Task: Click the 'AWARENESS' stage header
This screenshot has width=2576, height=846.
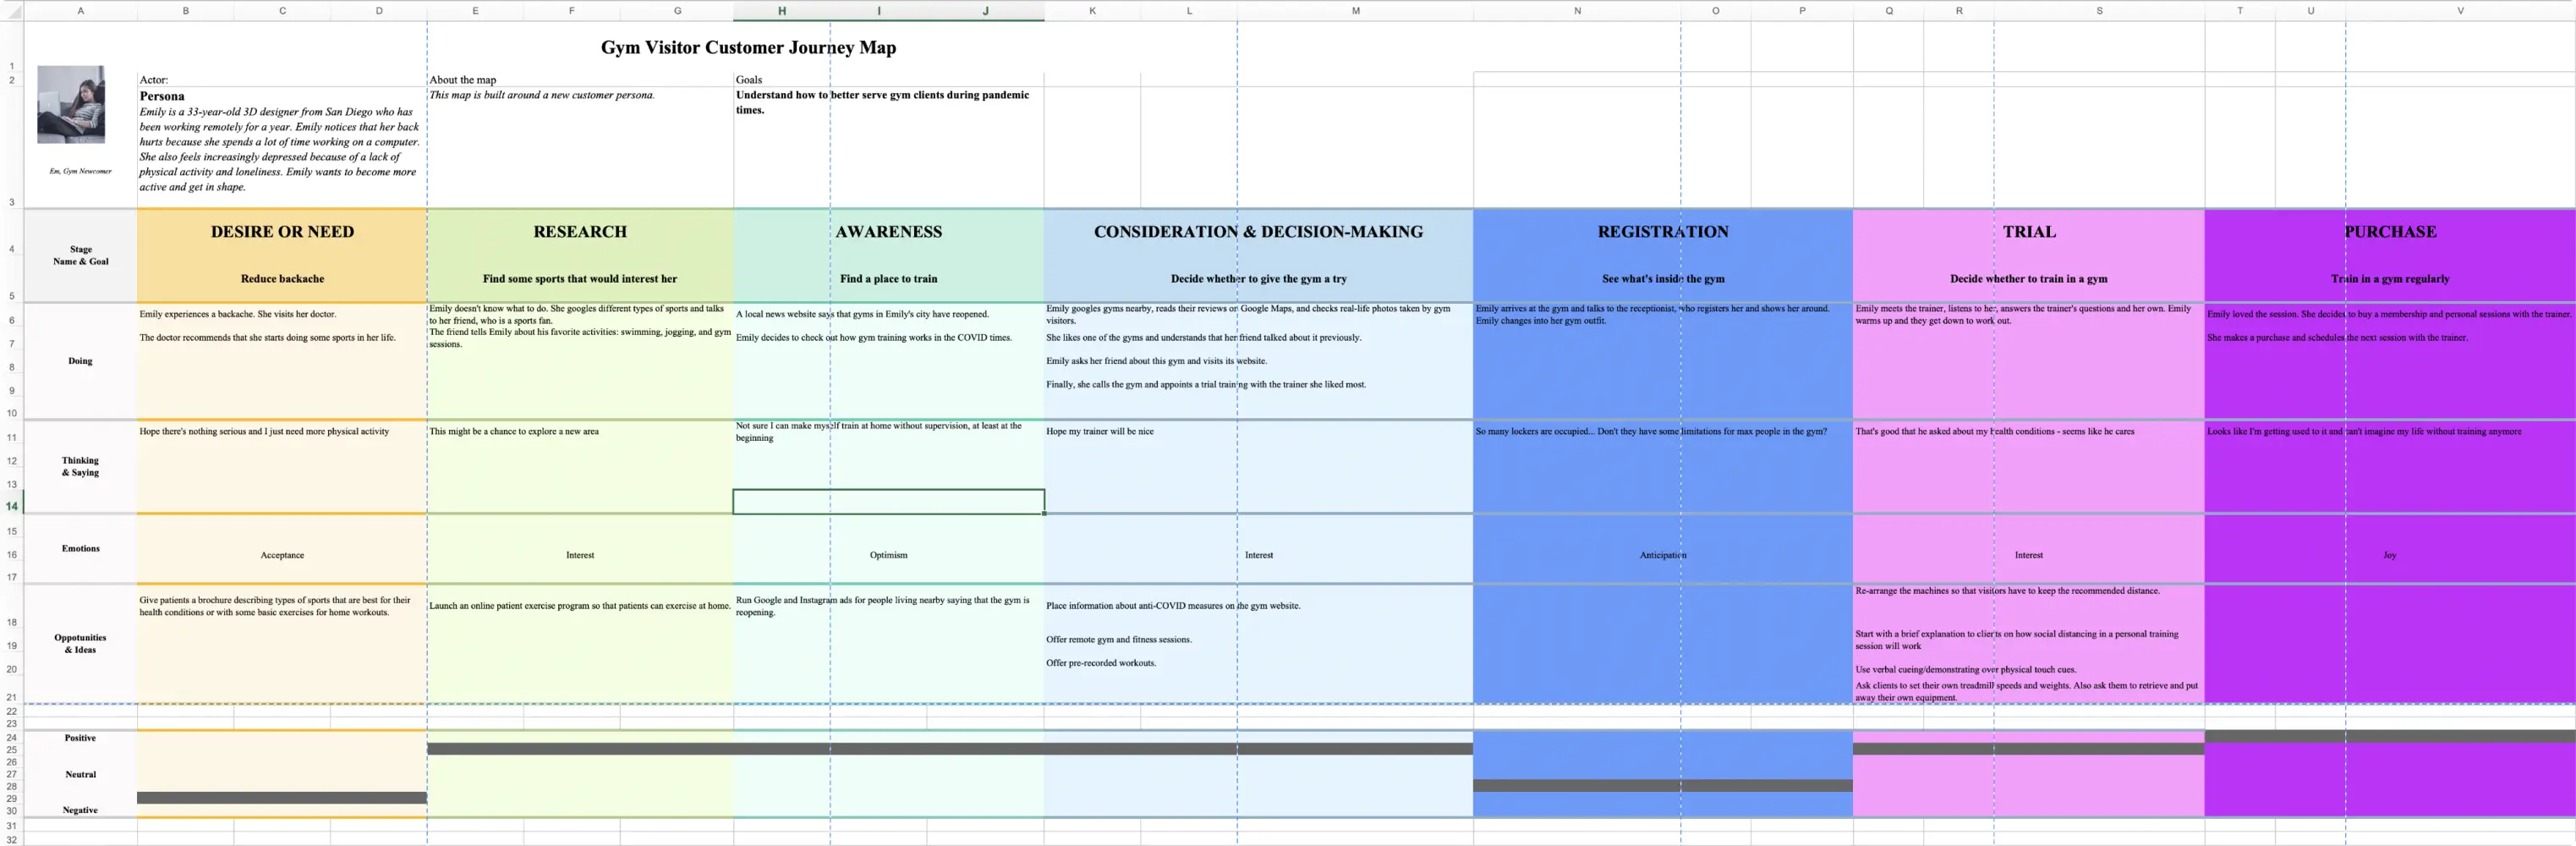Action: [889, 232]
